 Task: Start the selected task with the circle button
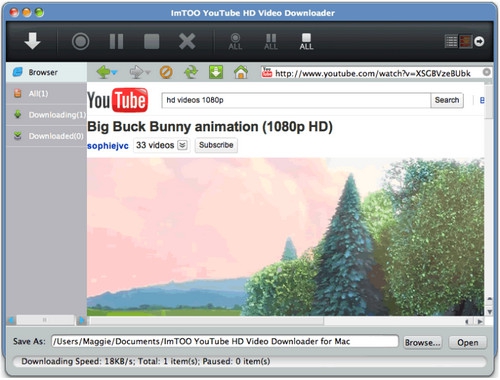(x=80, y=41)
